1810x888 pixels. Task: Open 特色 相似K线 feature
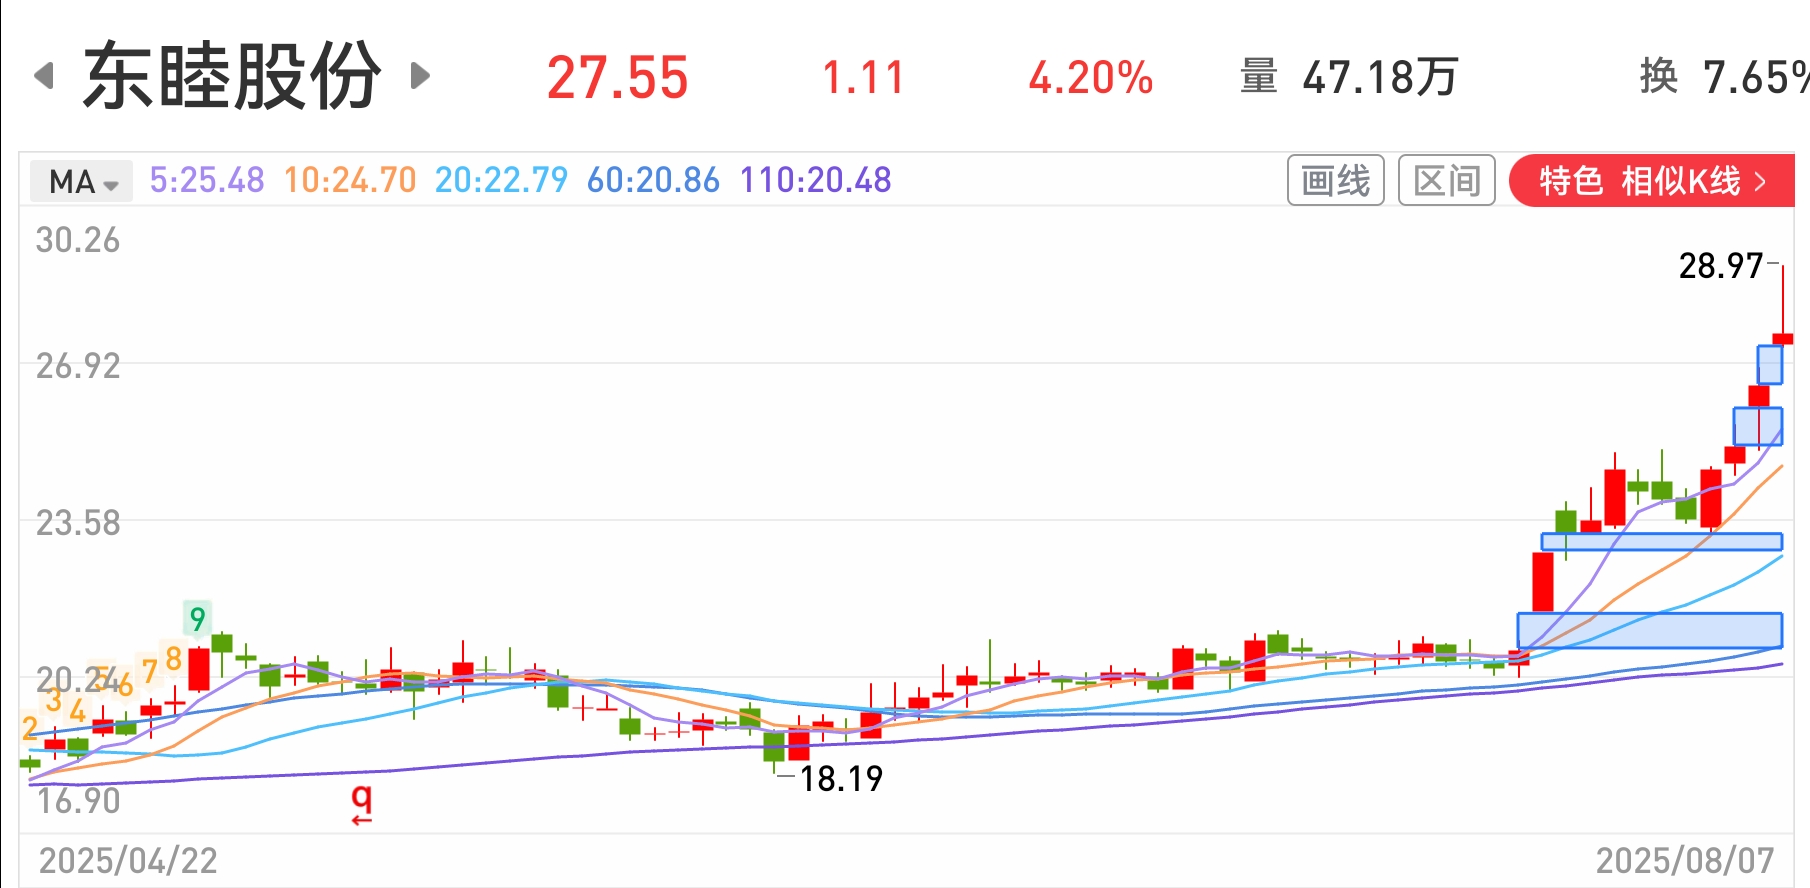point(1652,181)
